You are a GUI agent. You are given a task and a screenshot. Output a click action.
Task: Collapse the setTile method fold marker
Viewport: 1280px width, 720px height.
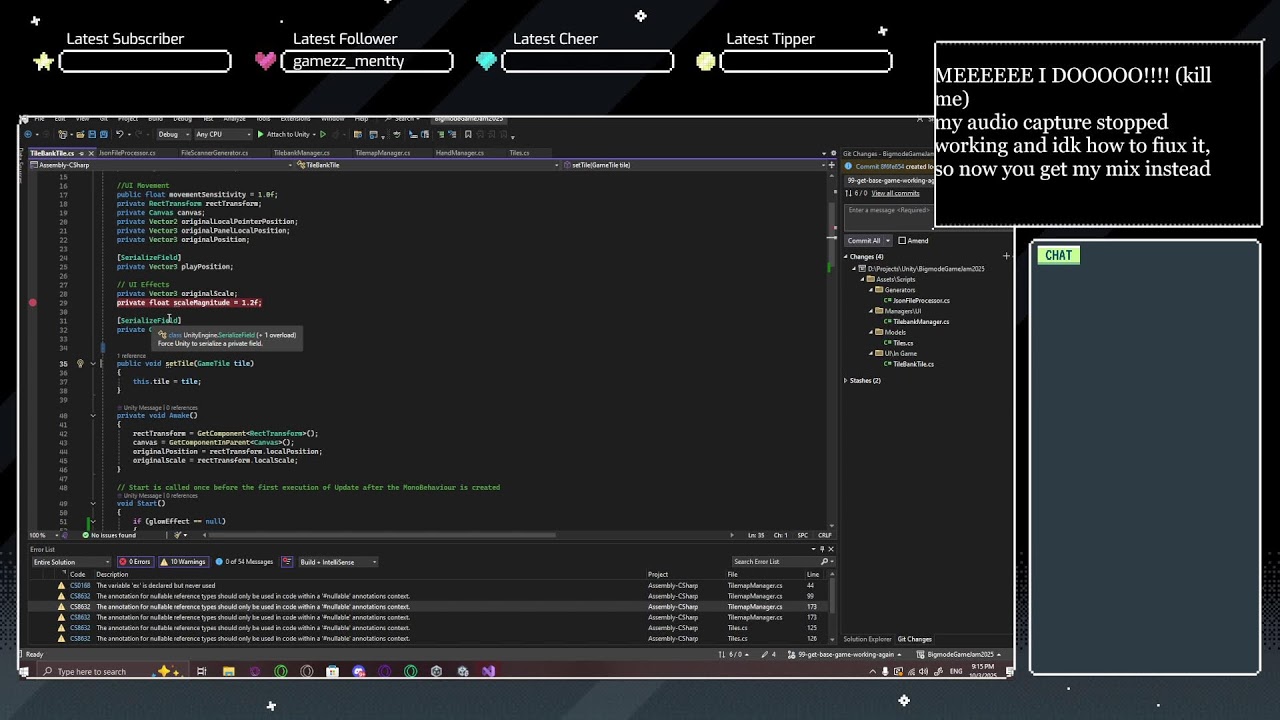coord(93,364)
